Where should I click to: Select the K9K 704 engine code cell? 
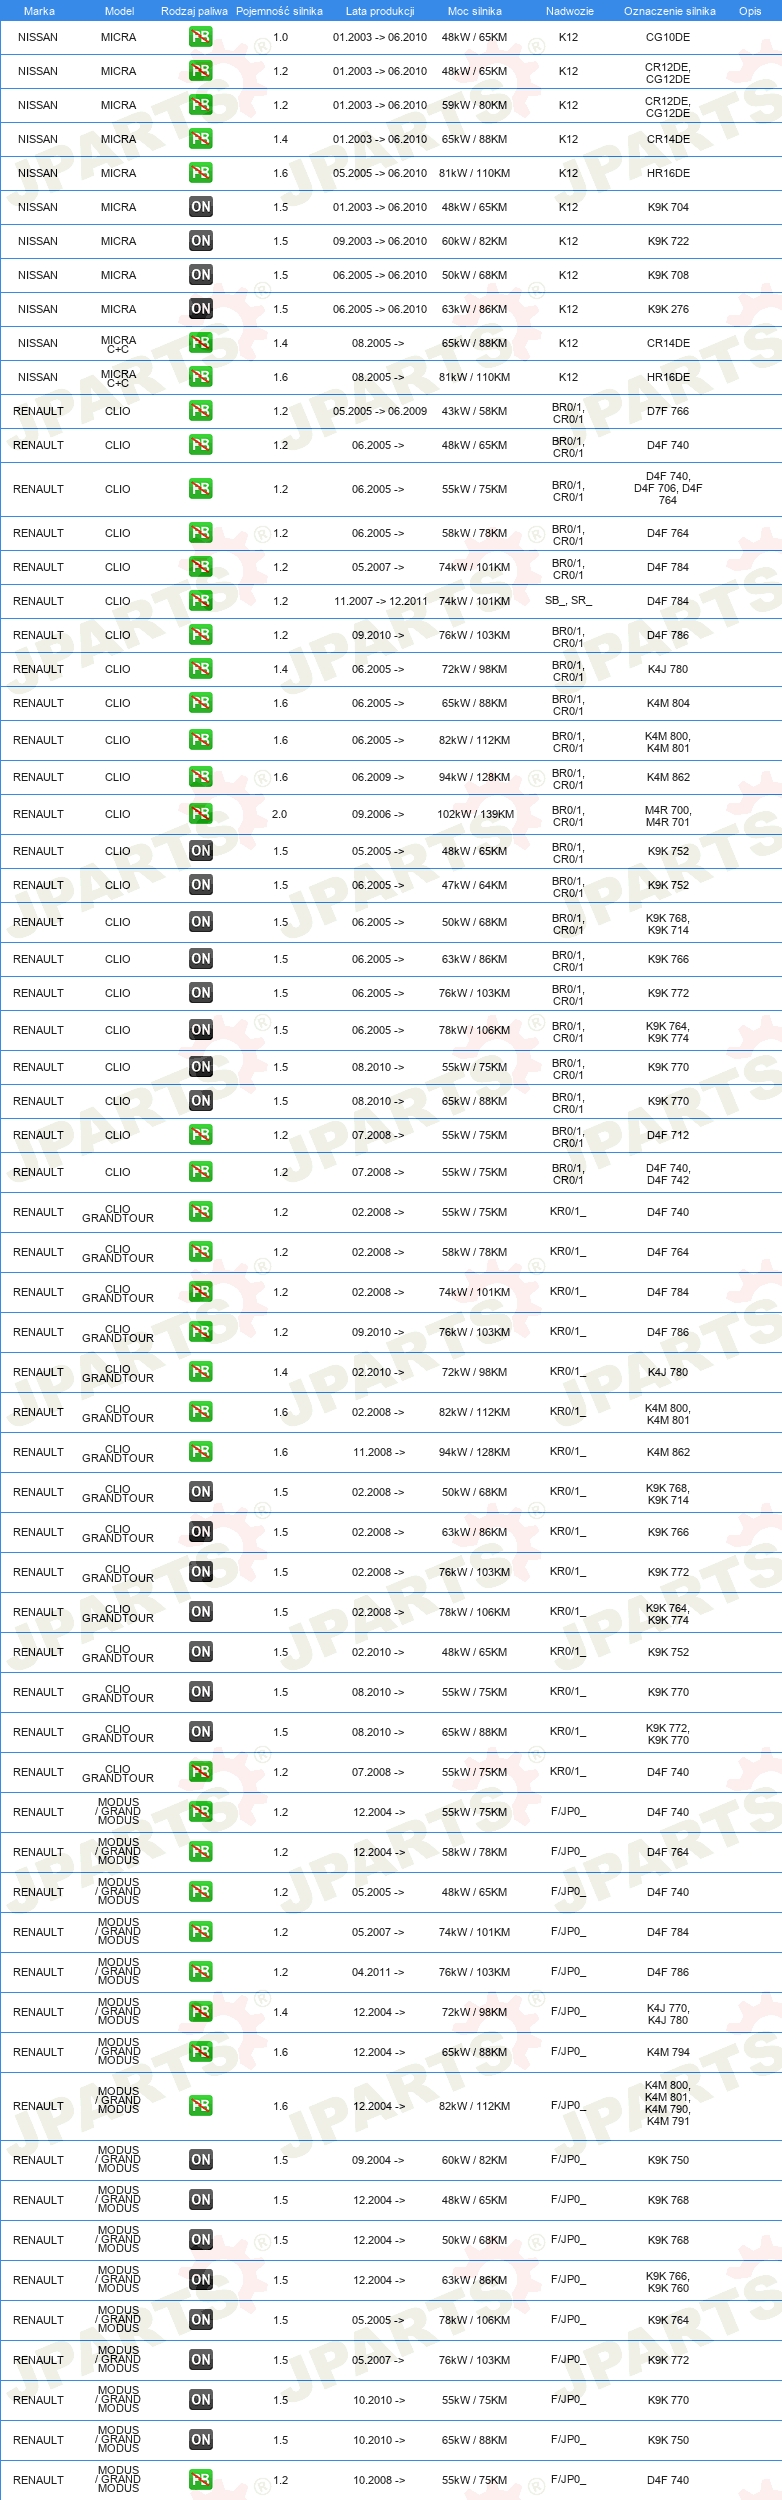pos(668,207)
